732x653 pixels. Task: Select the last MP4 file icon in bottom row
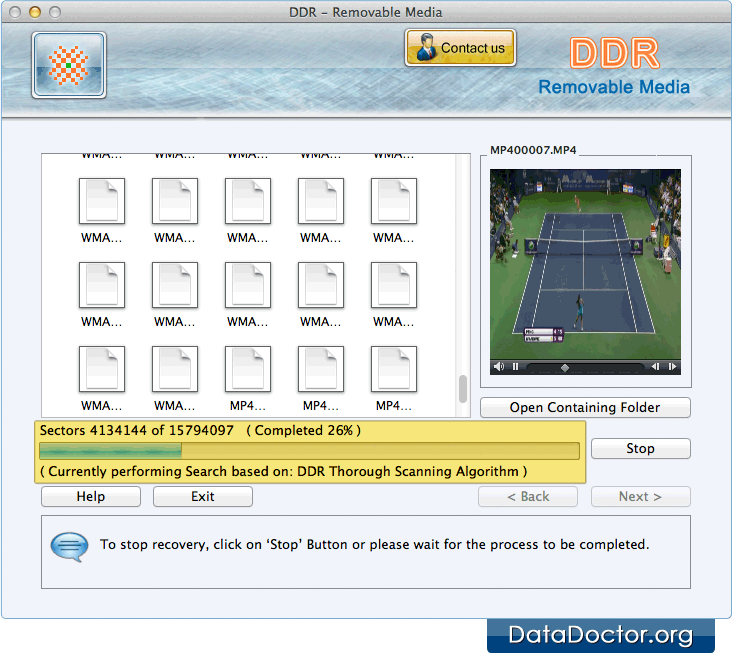tap(394, 369)
